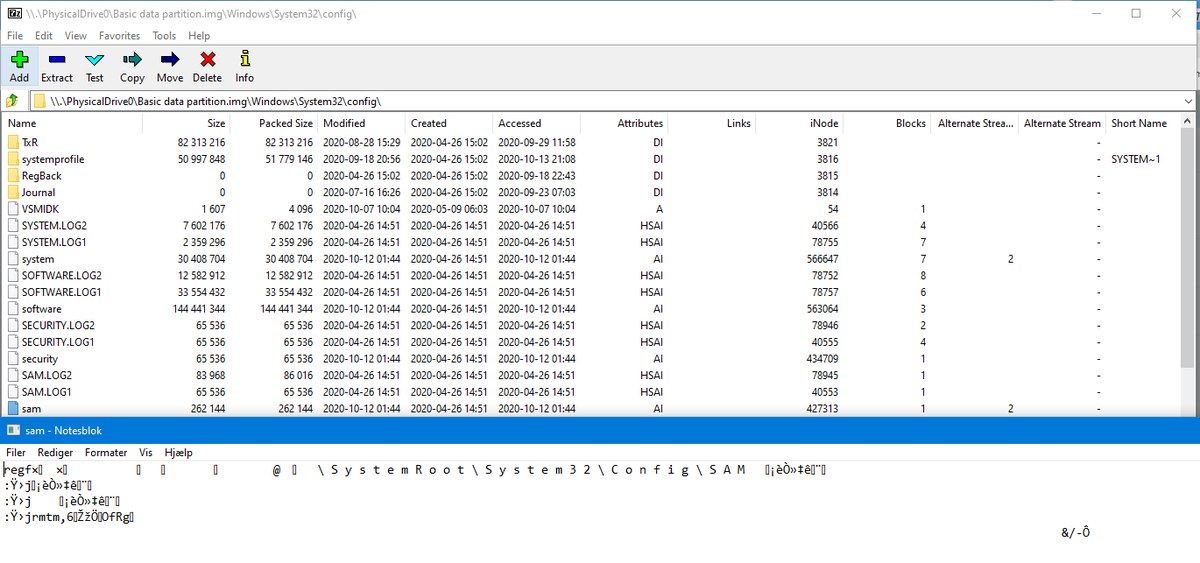This screenshot has height=563, width=1200.
Task: Select the systemprofile folder icon
Action: (x=13, y=159)
